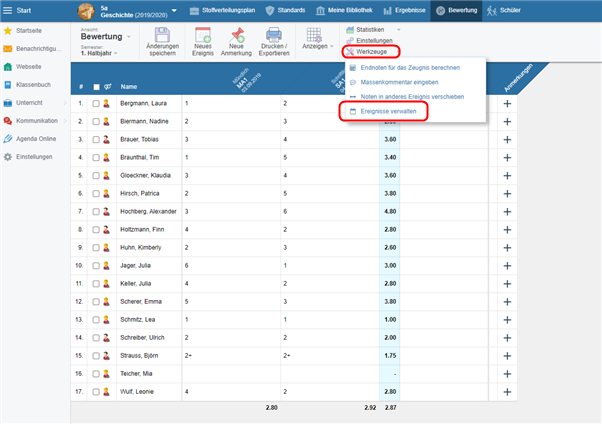
Task: Click the Neue Anmerkung pin icon
Action: [x=238, y=35]
